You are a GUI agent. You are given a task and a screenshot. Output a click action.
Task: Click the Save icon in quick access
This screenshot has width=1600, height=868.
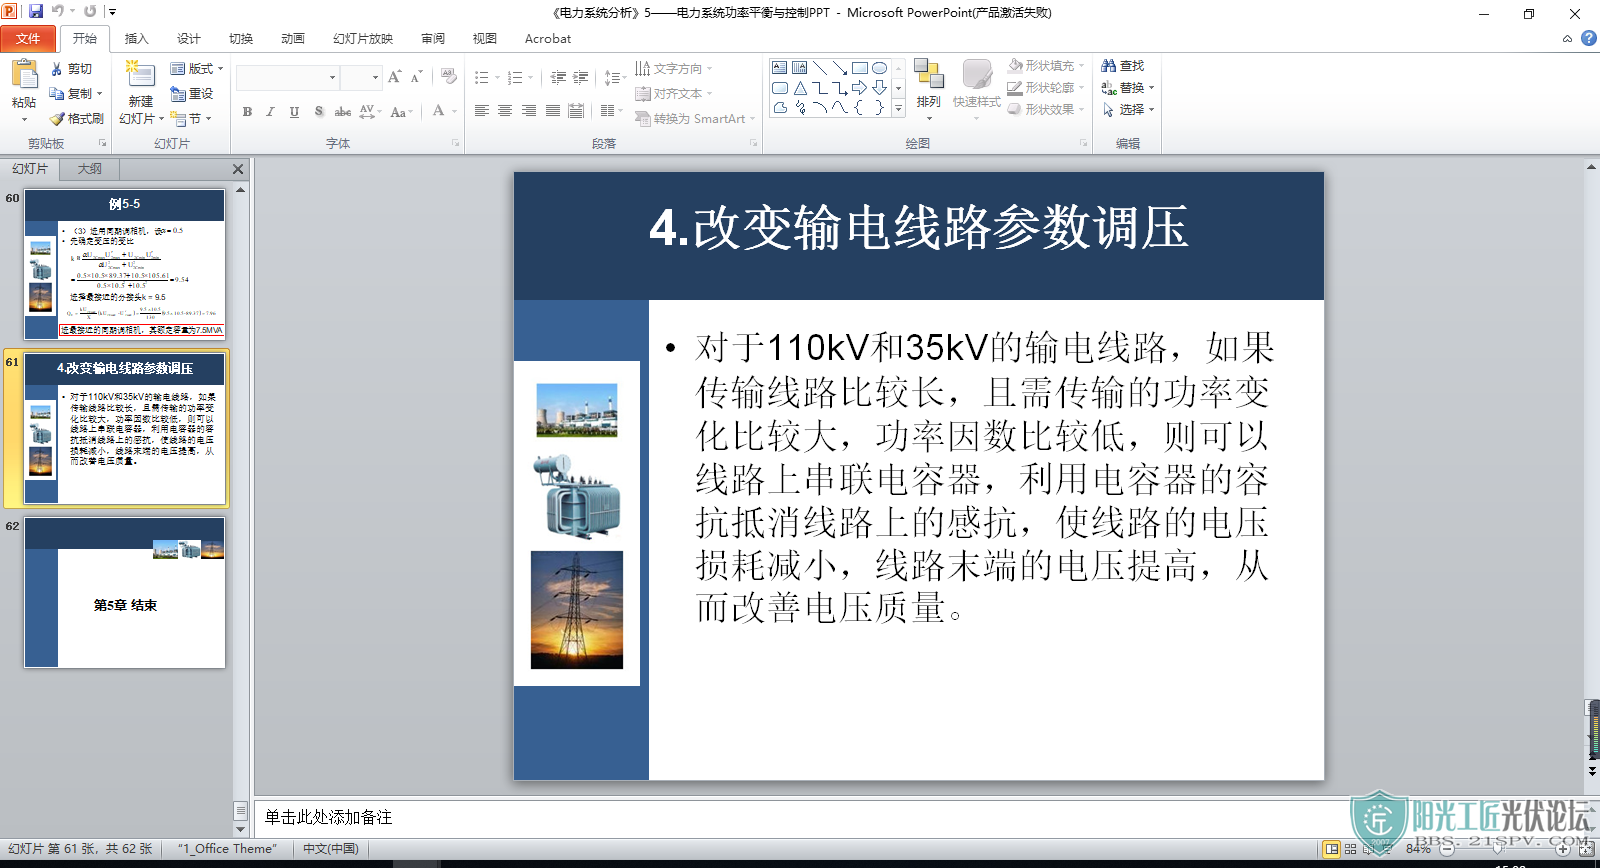(36, 11)
